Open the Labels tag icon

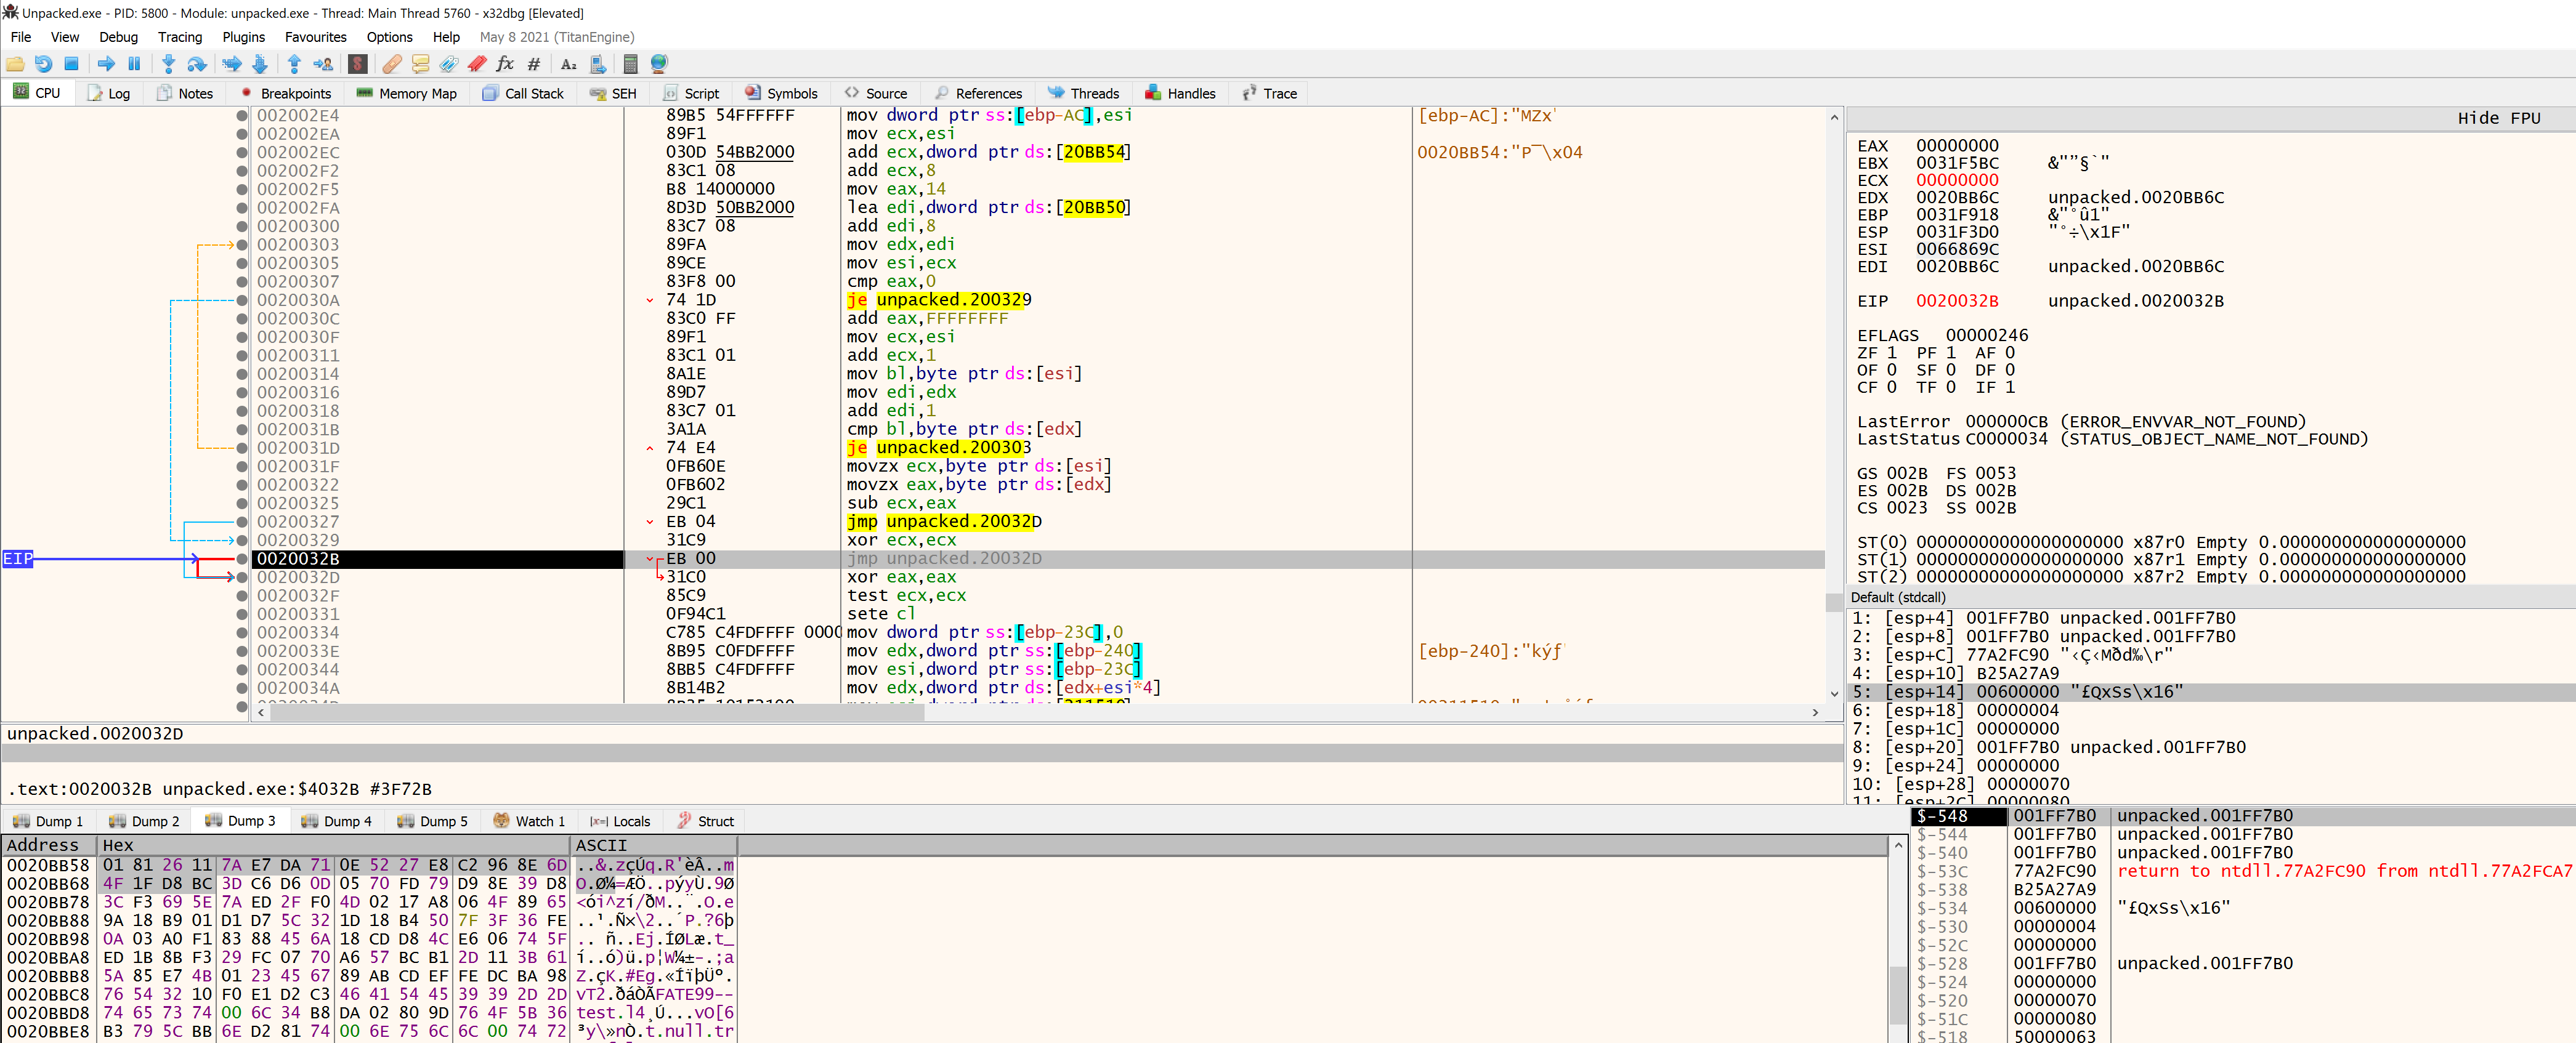tap(449, 64)
